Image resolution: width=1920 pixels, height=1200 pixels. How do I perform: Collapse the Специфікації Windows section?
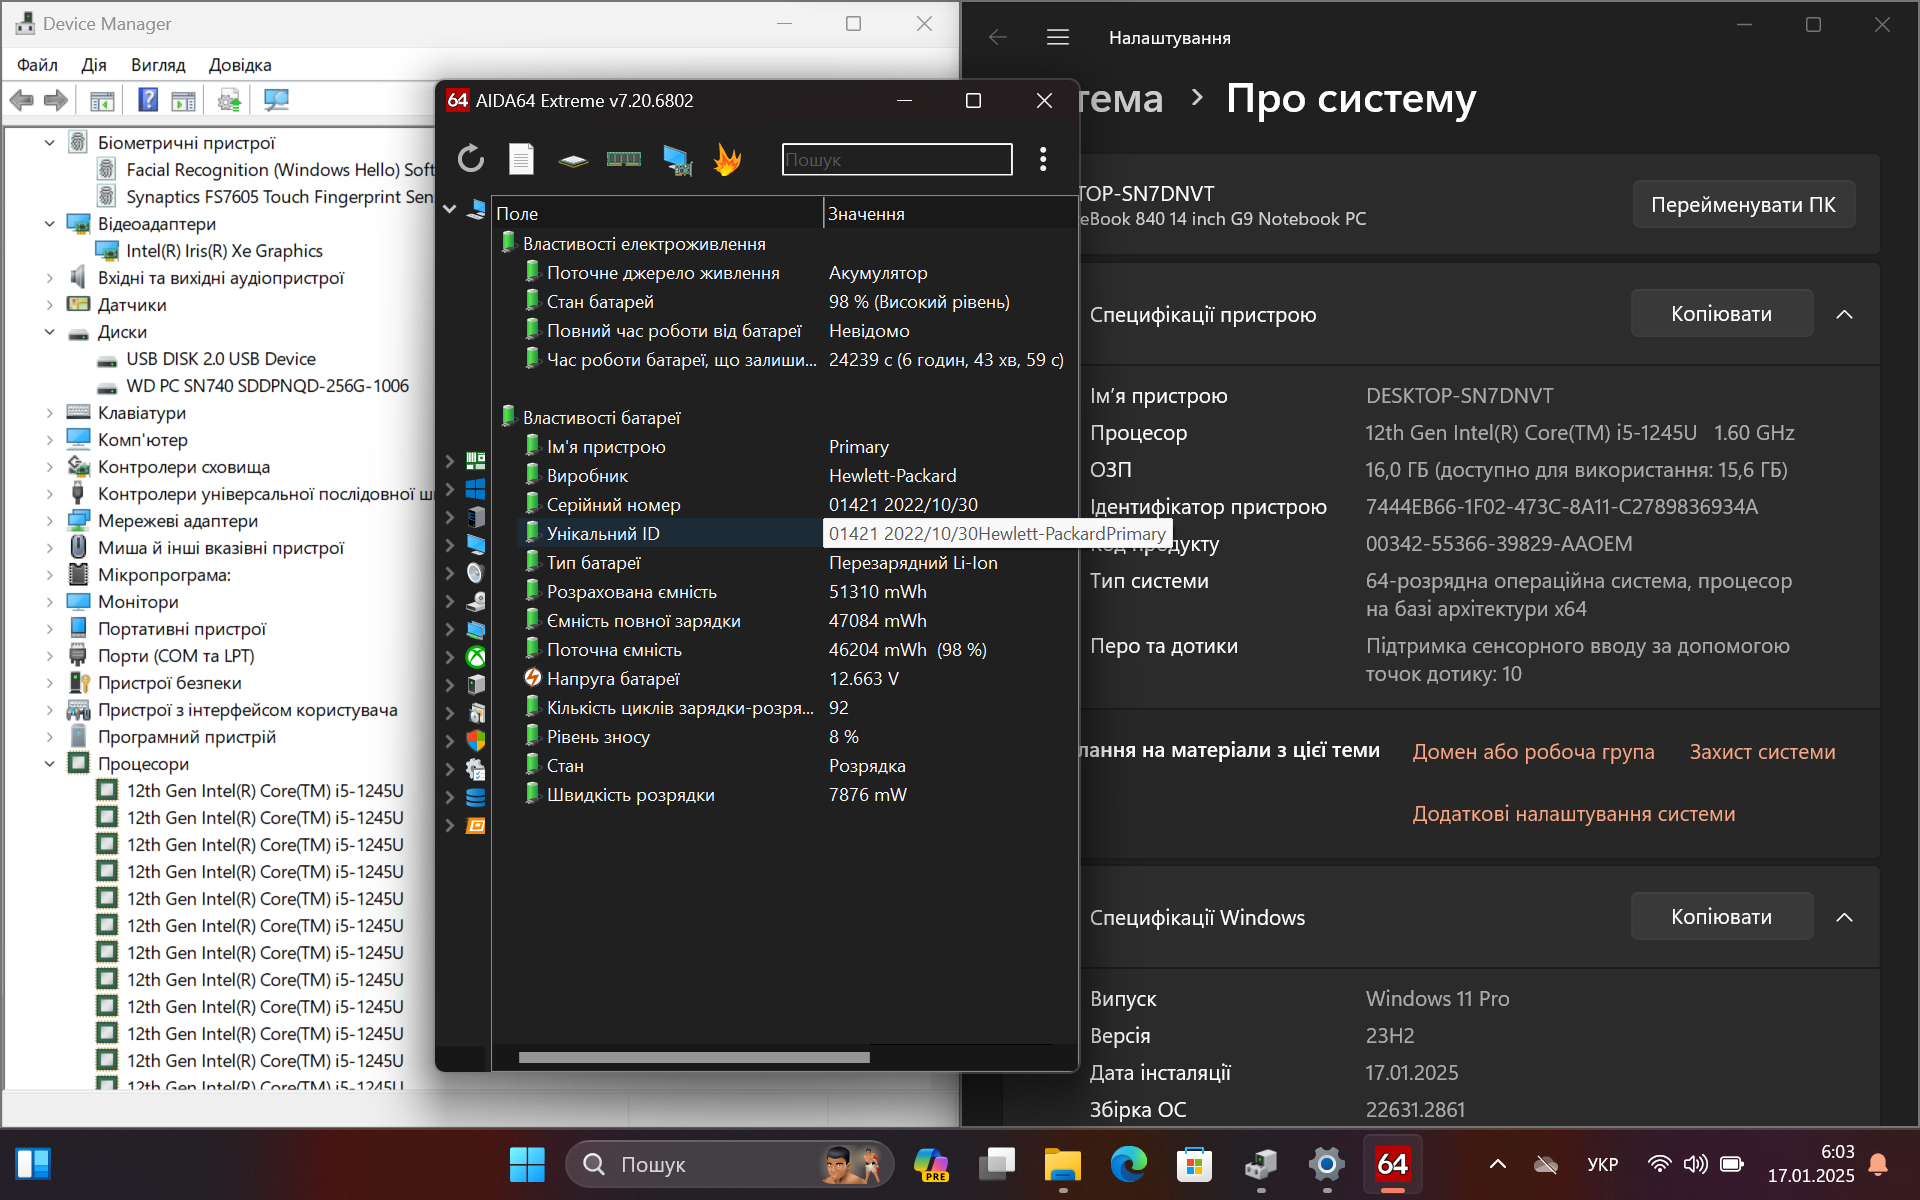click(1845, 917)
